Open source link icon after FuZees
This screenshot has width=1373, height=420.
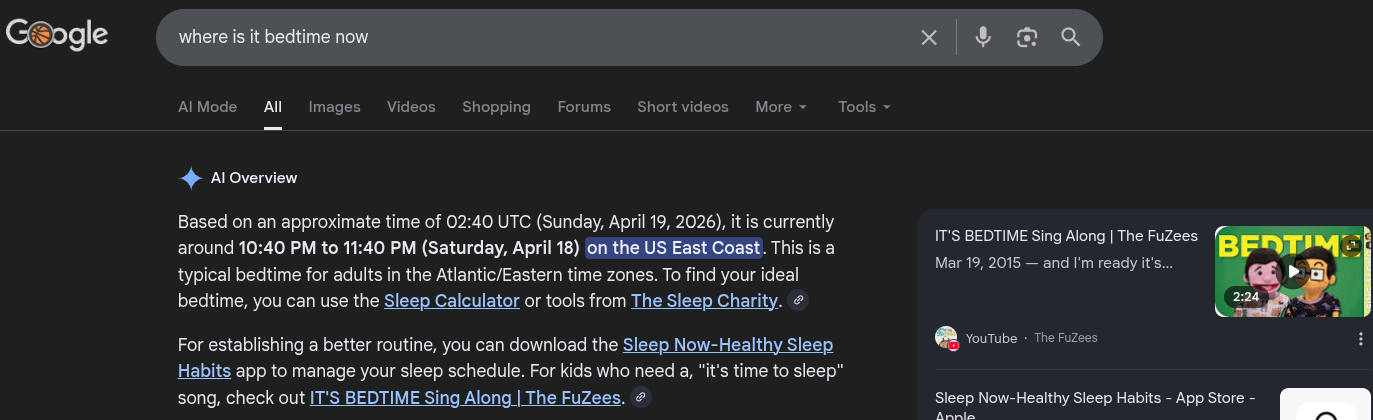coord(641,397)
